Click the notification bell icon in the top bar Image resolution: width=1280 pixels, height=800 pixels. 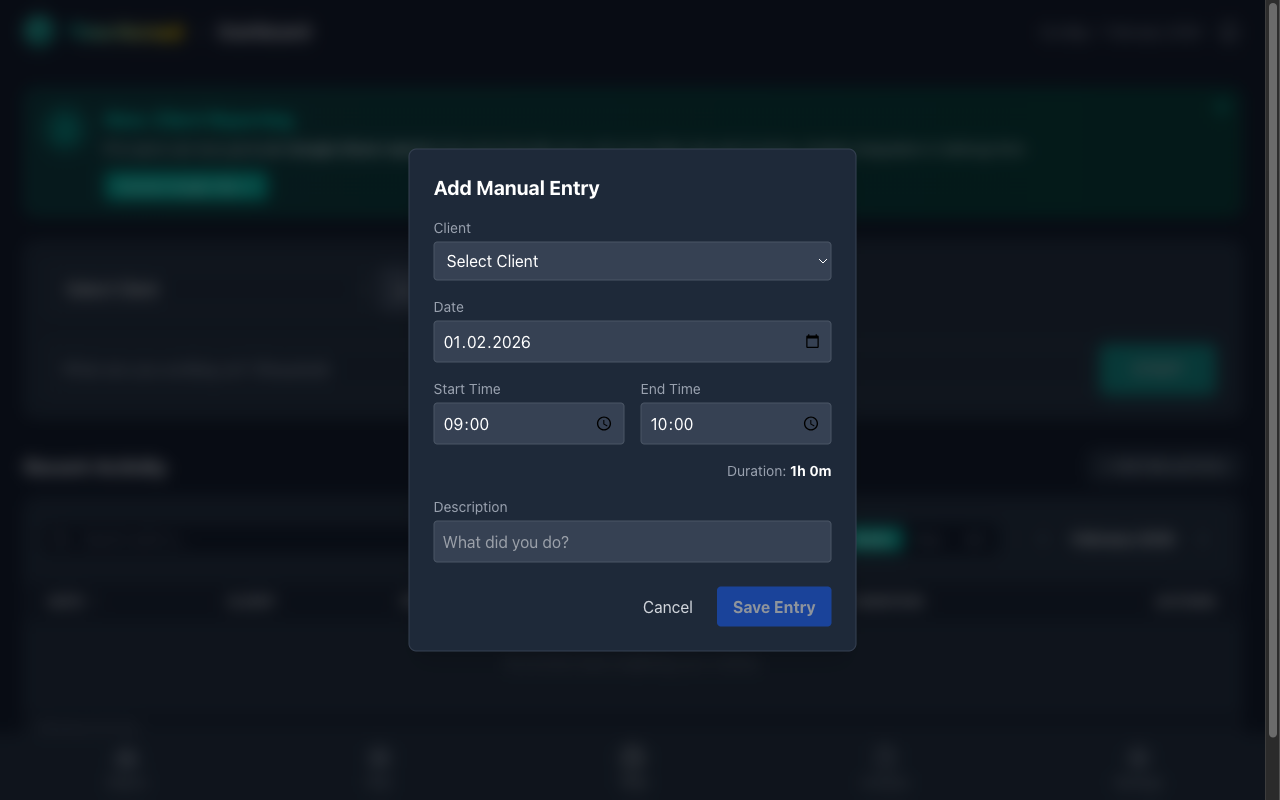click(1228, 32)
